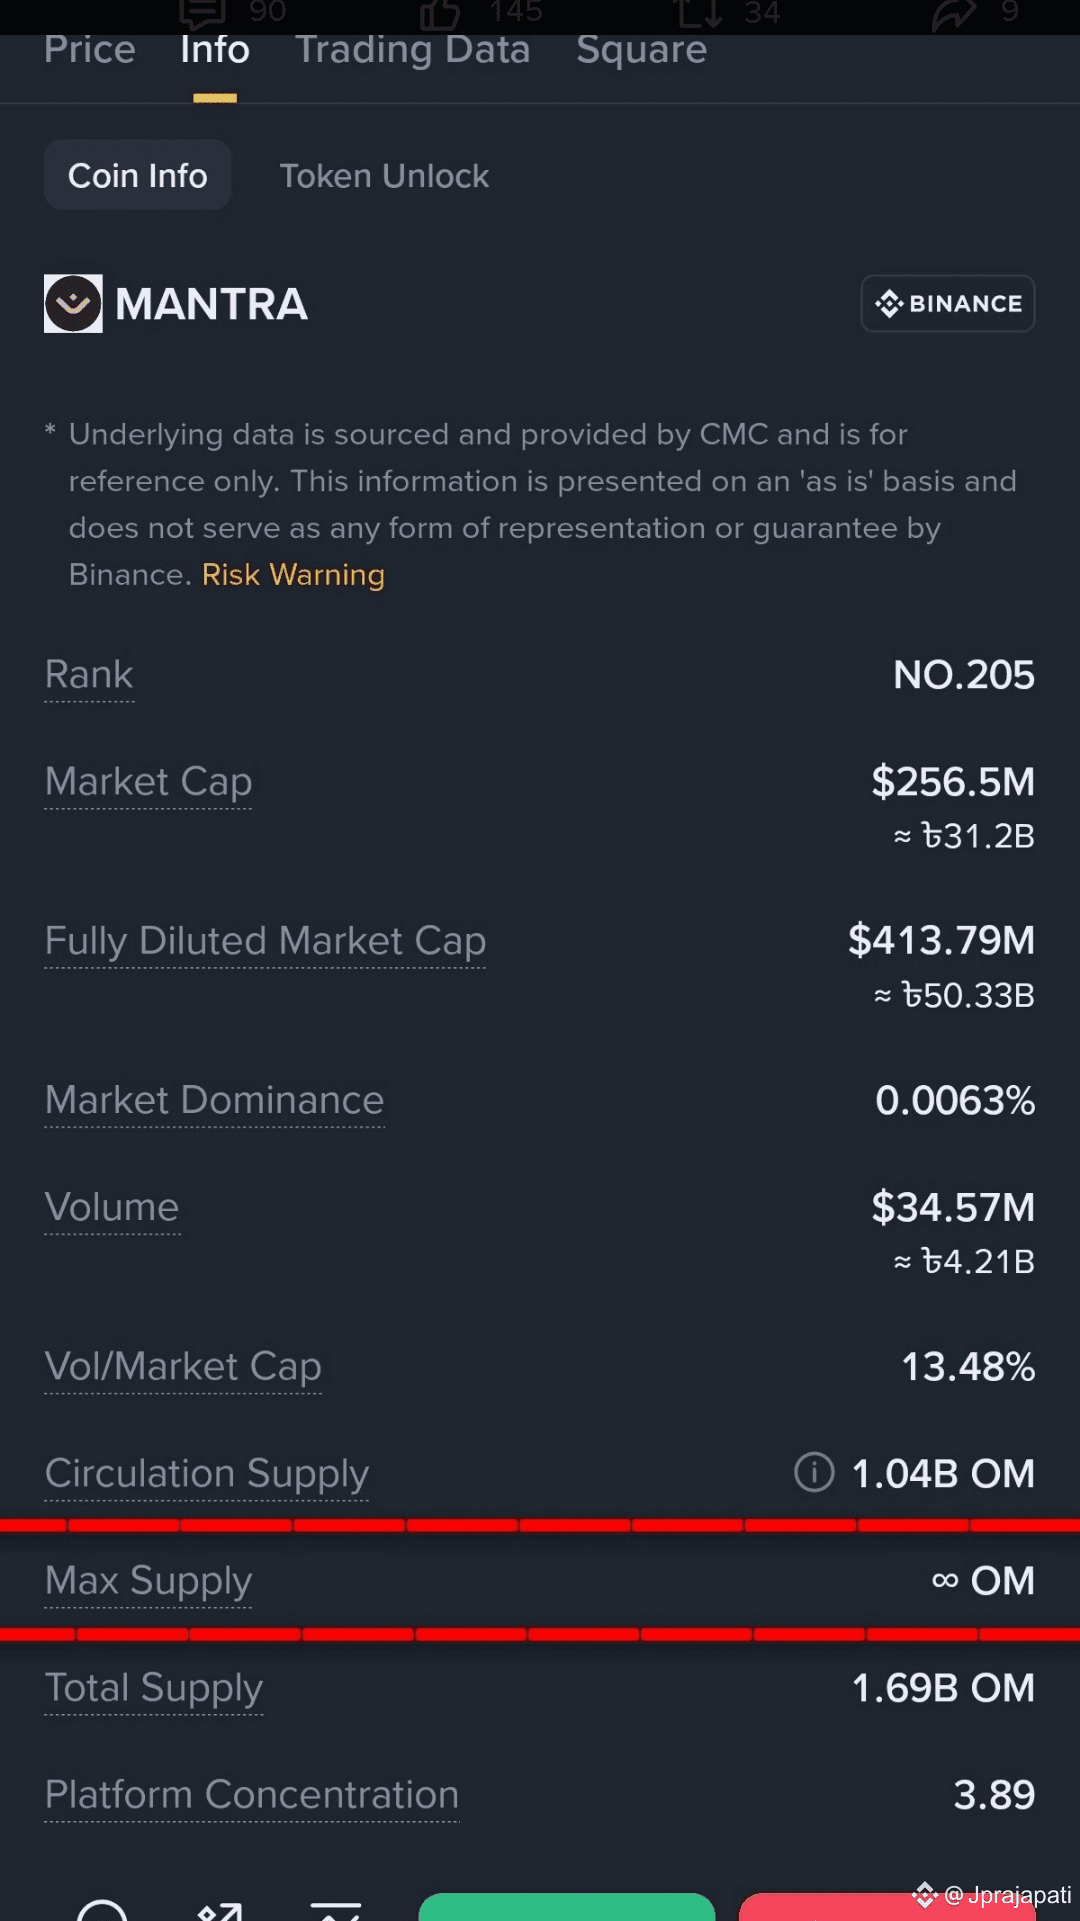Open the Risk Warning link

click(293, 575)
